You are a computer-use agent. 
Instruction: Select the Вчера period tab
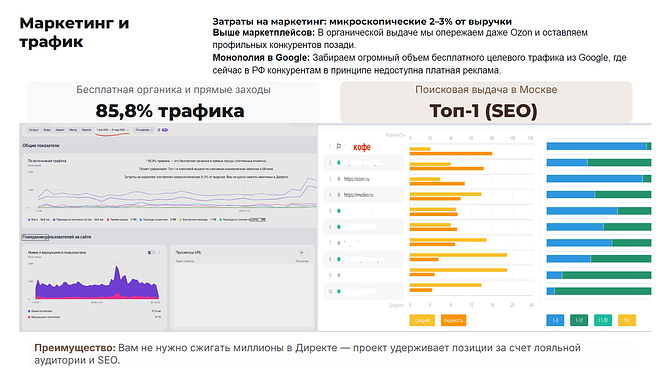coord(47,130)
